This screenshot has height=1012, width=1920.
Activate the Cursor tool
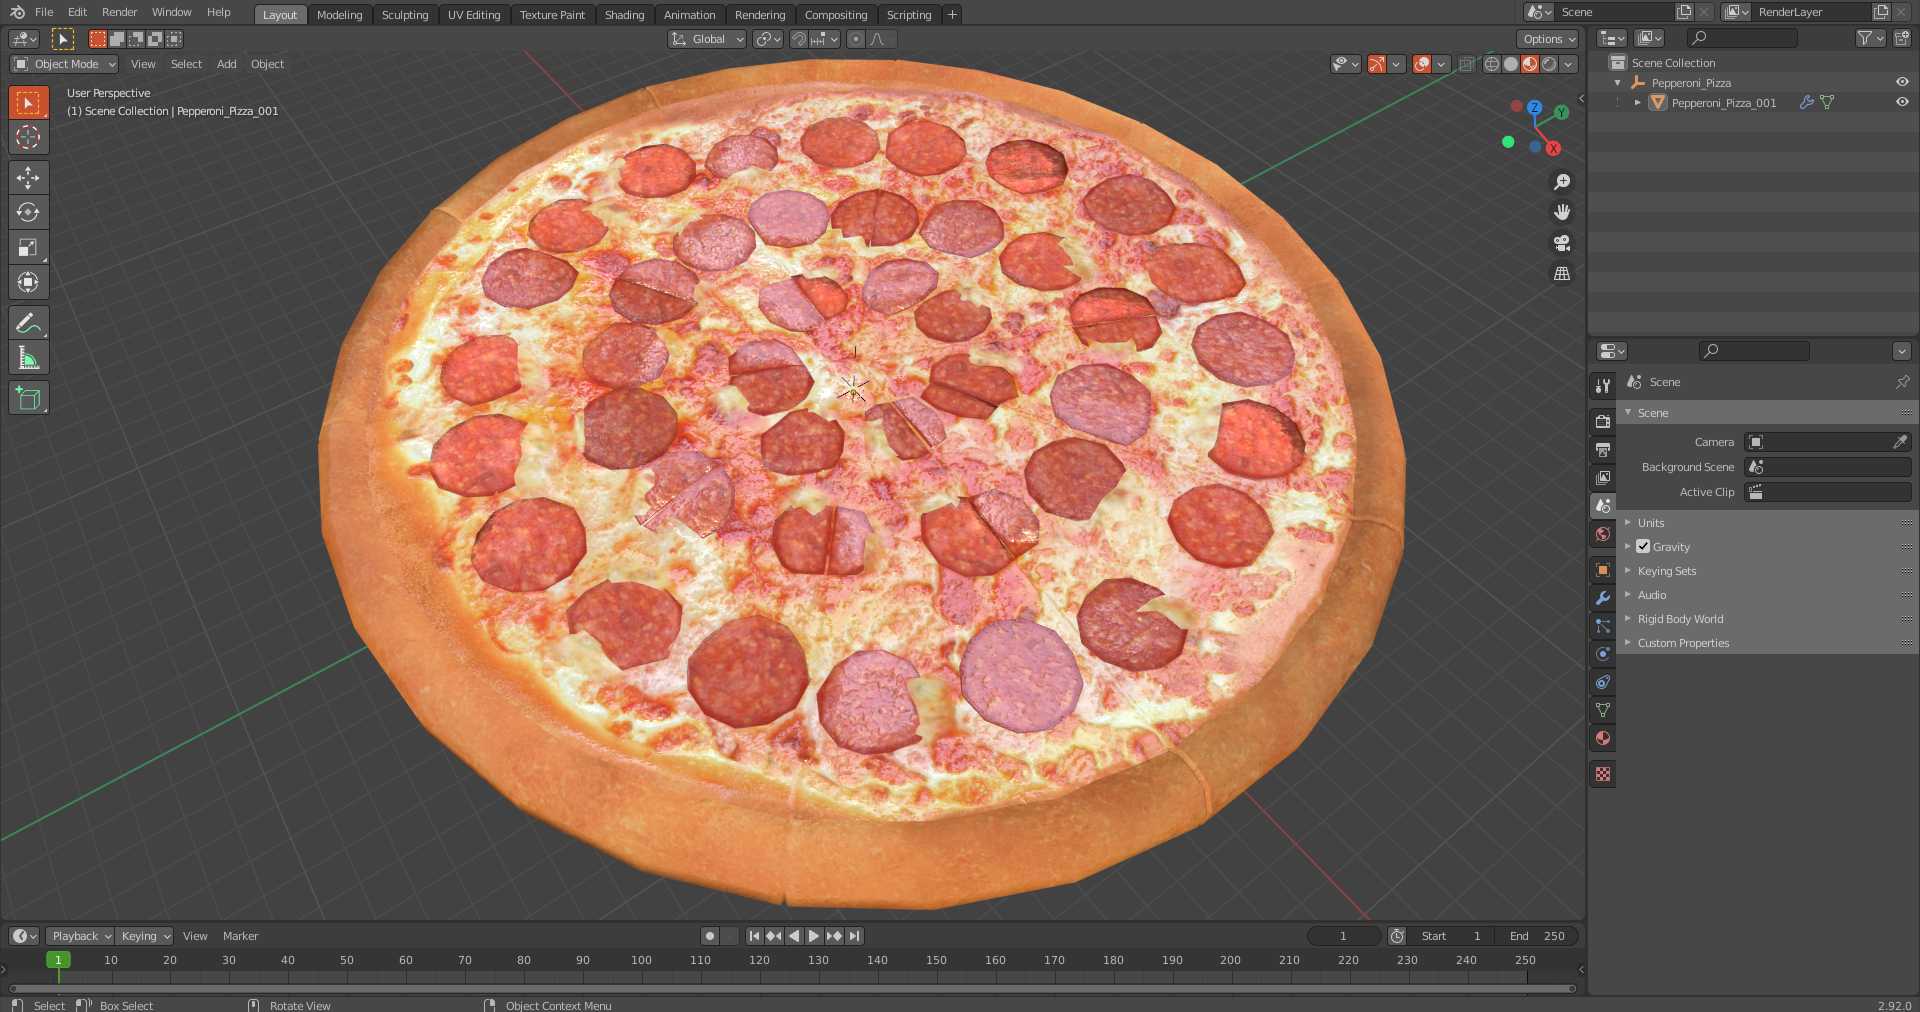(x=28, y=137)
